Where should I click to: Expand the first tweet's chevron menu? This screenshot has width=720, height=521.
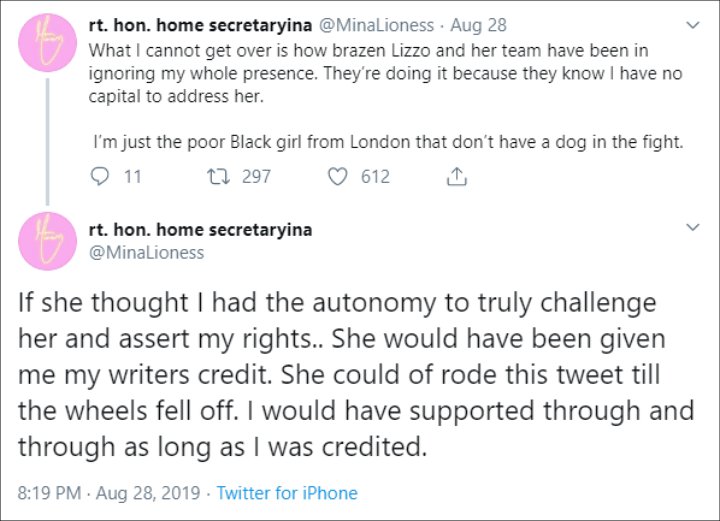coord(692,25)
